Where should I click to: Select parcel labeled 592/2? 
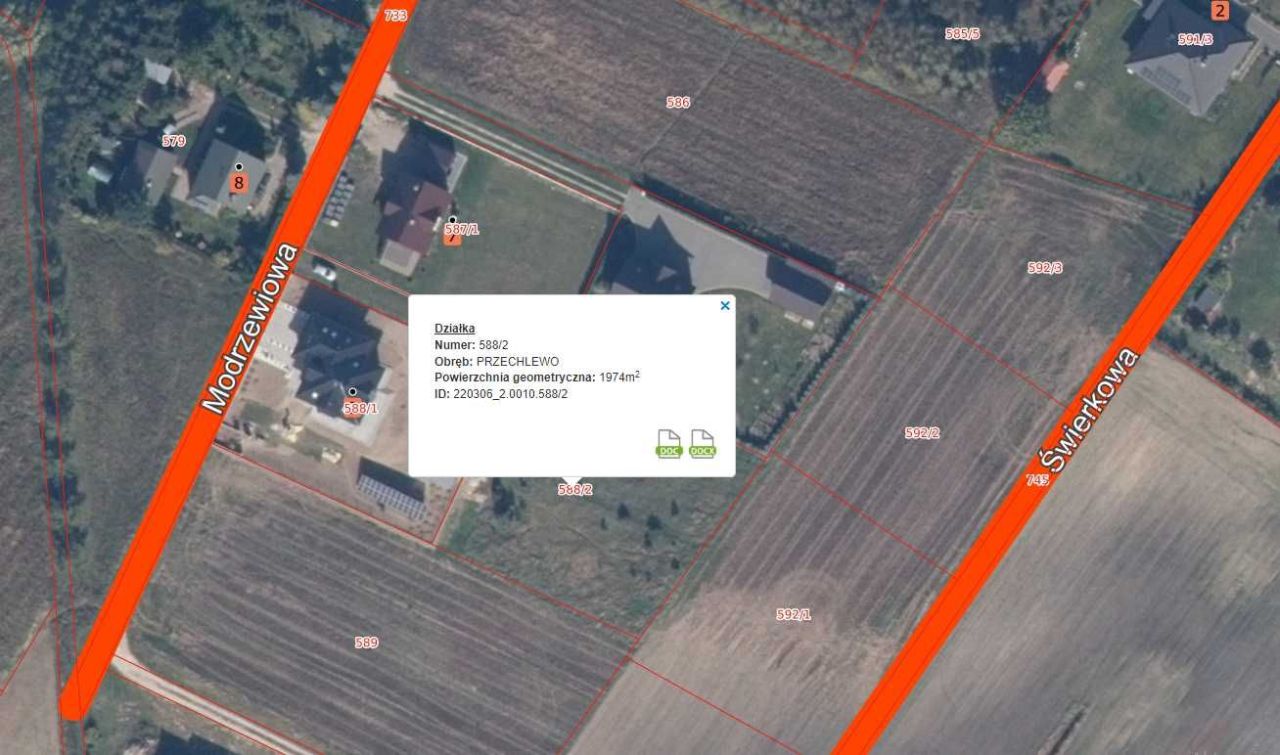click(x=922, y=432)
